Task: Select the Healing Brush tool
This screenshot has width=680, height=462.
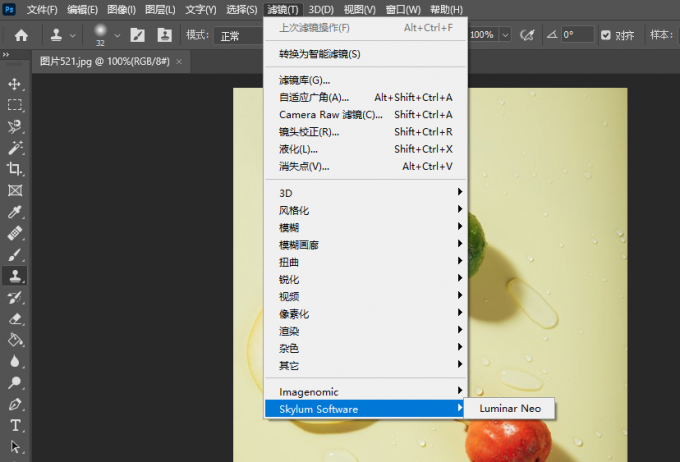Action: tap(15, 233)
